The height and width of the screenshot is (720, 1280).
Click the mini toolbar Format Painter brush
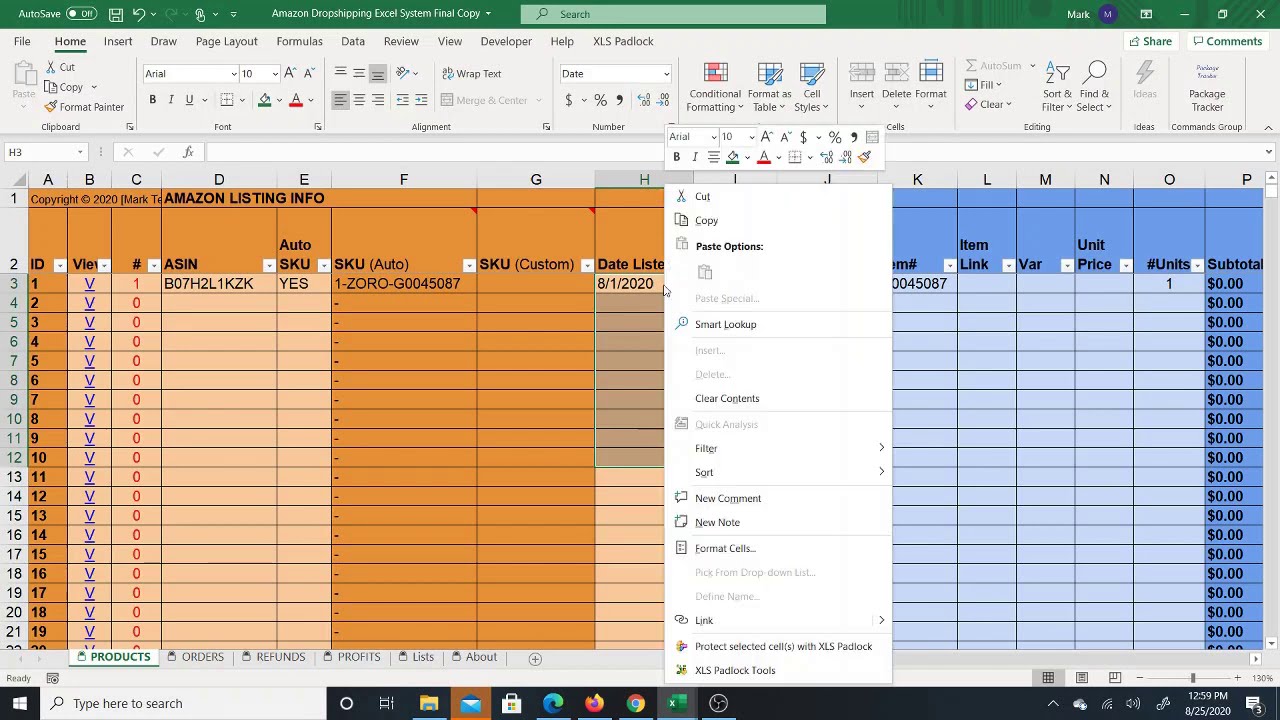(865, 157)
